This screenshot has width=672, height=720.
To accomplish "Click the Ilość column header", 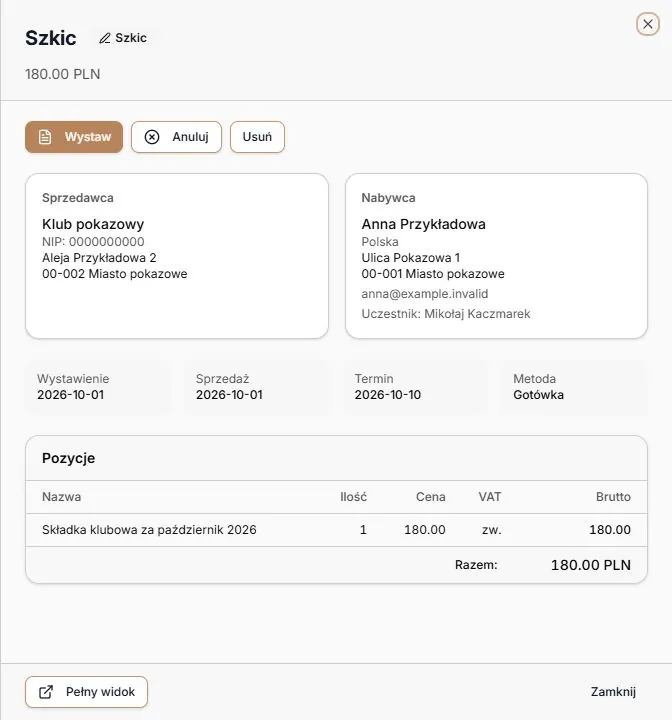I will coord(353,497).
